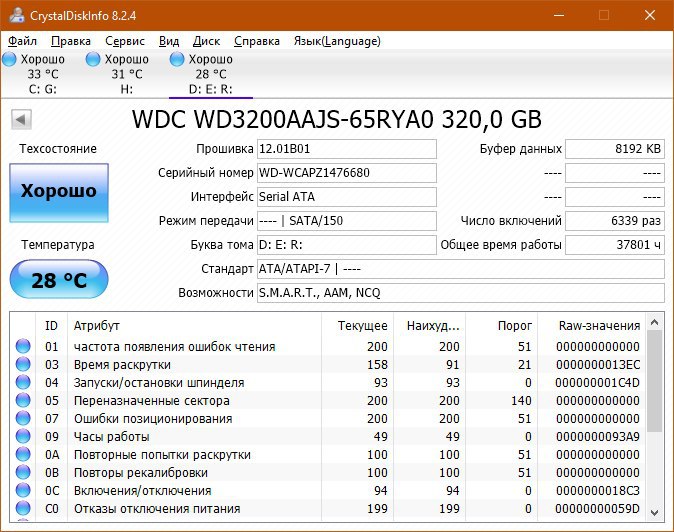This screenshot has height=532, width=674.
Task: Open the Вид menu
Action: (x=169, y=41)
